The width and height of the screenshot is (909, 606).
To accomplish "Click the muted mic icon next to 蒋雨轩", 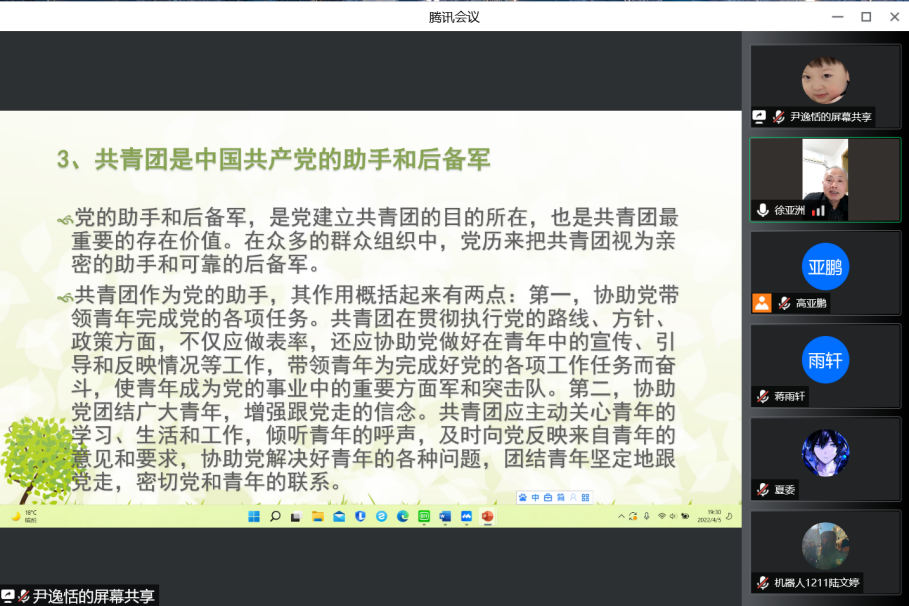I will point(763,396).
